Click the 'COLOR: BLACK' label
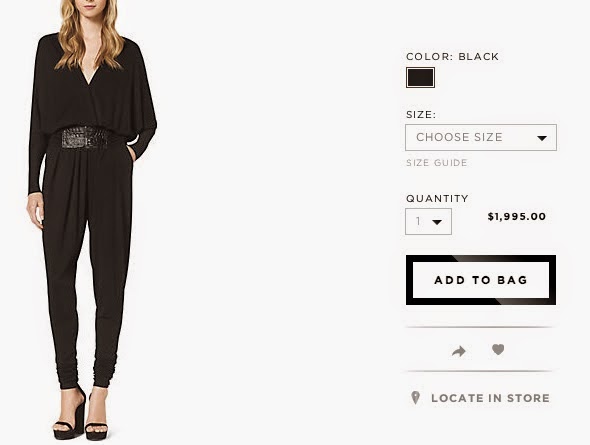Image resolution: width=590 pixels, height=445 pixels. tap(452, 56)
